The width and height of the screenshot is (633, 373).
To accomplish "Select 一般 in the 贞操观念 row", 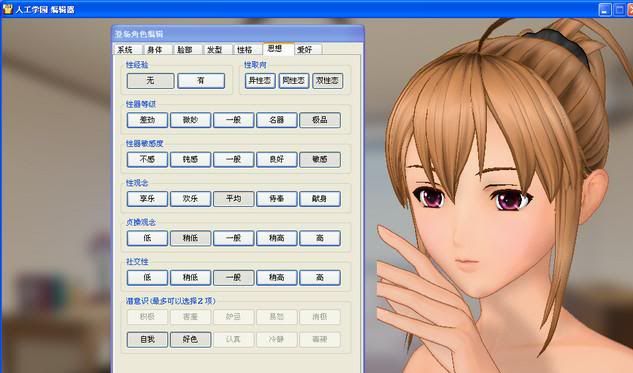I will (233, 238).
